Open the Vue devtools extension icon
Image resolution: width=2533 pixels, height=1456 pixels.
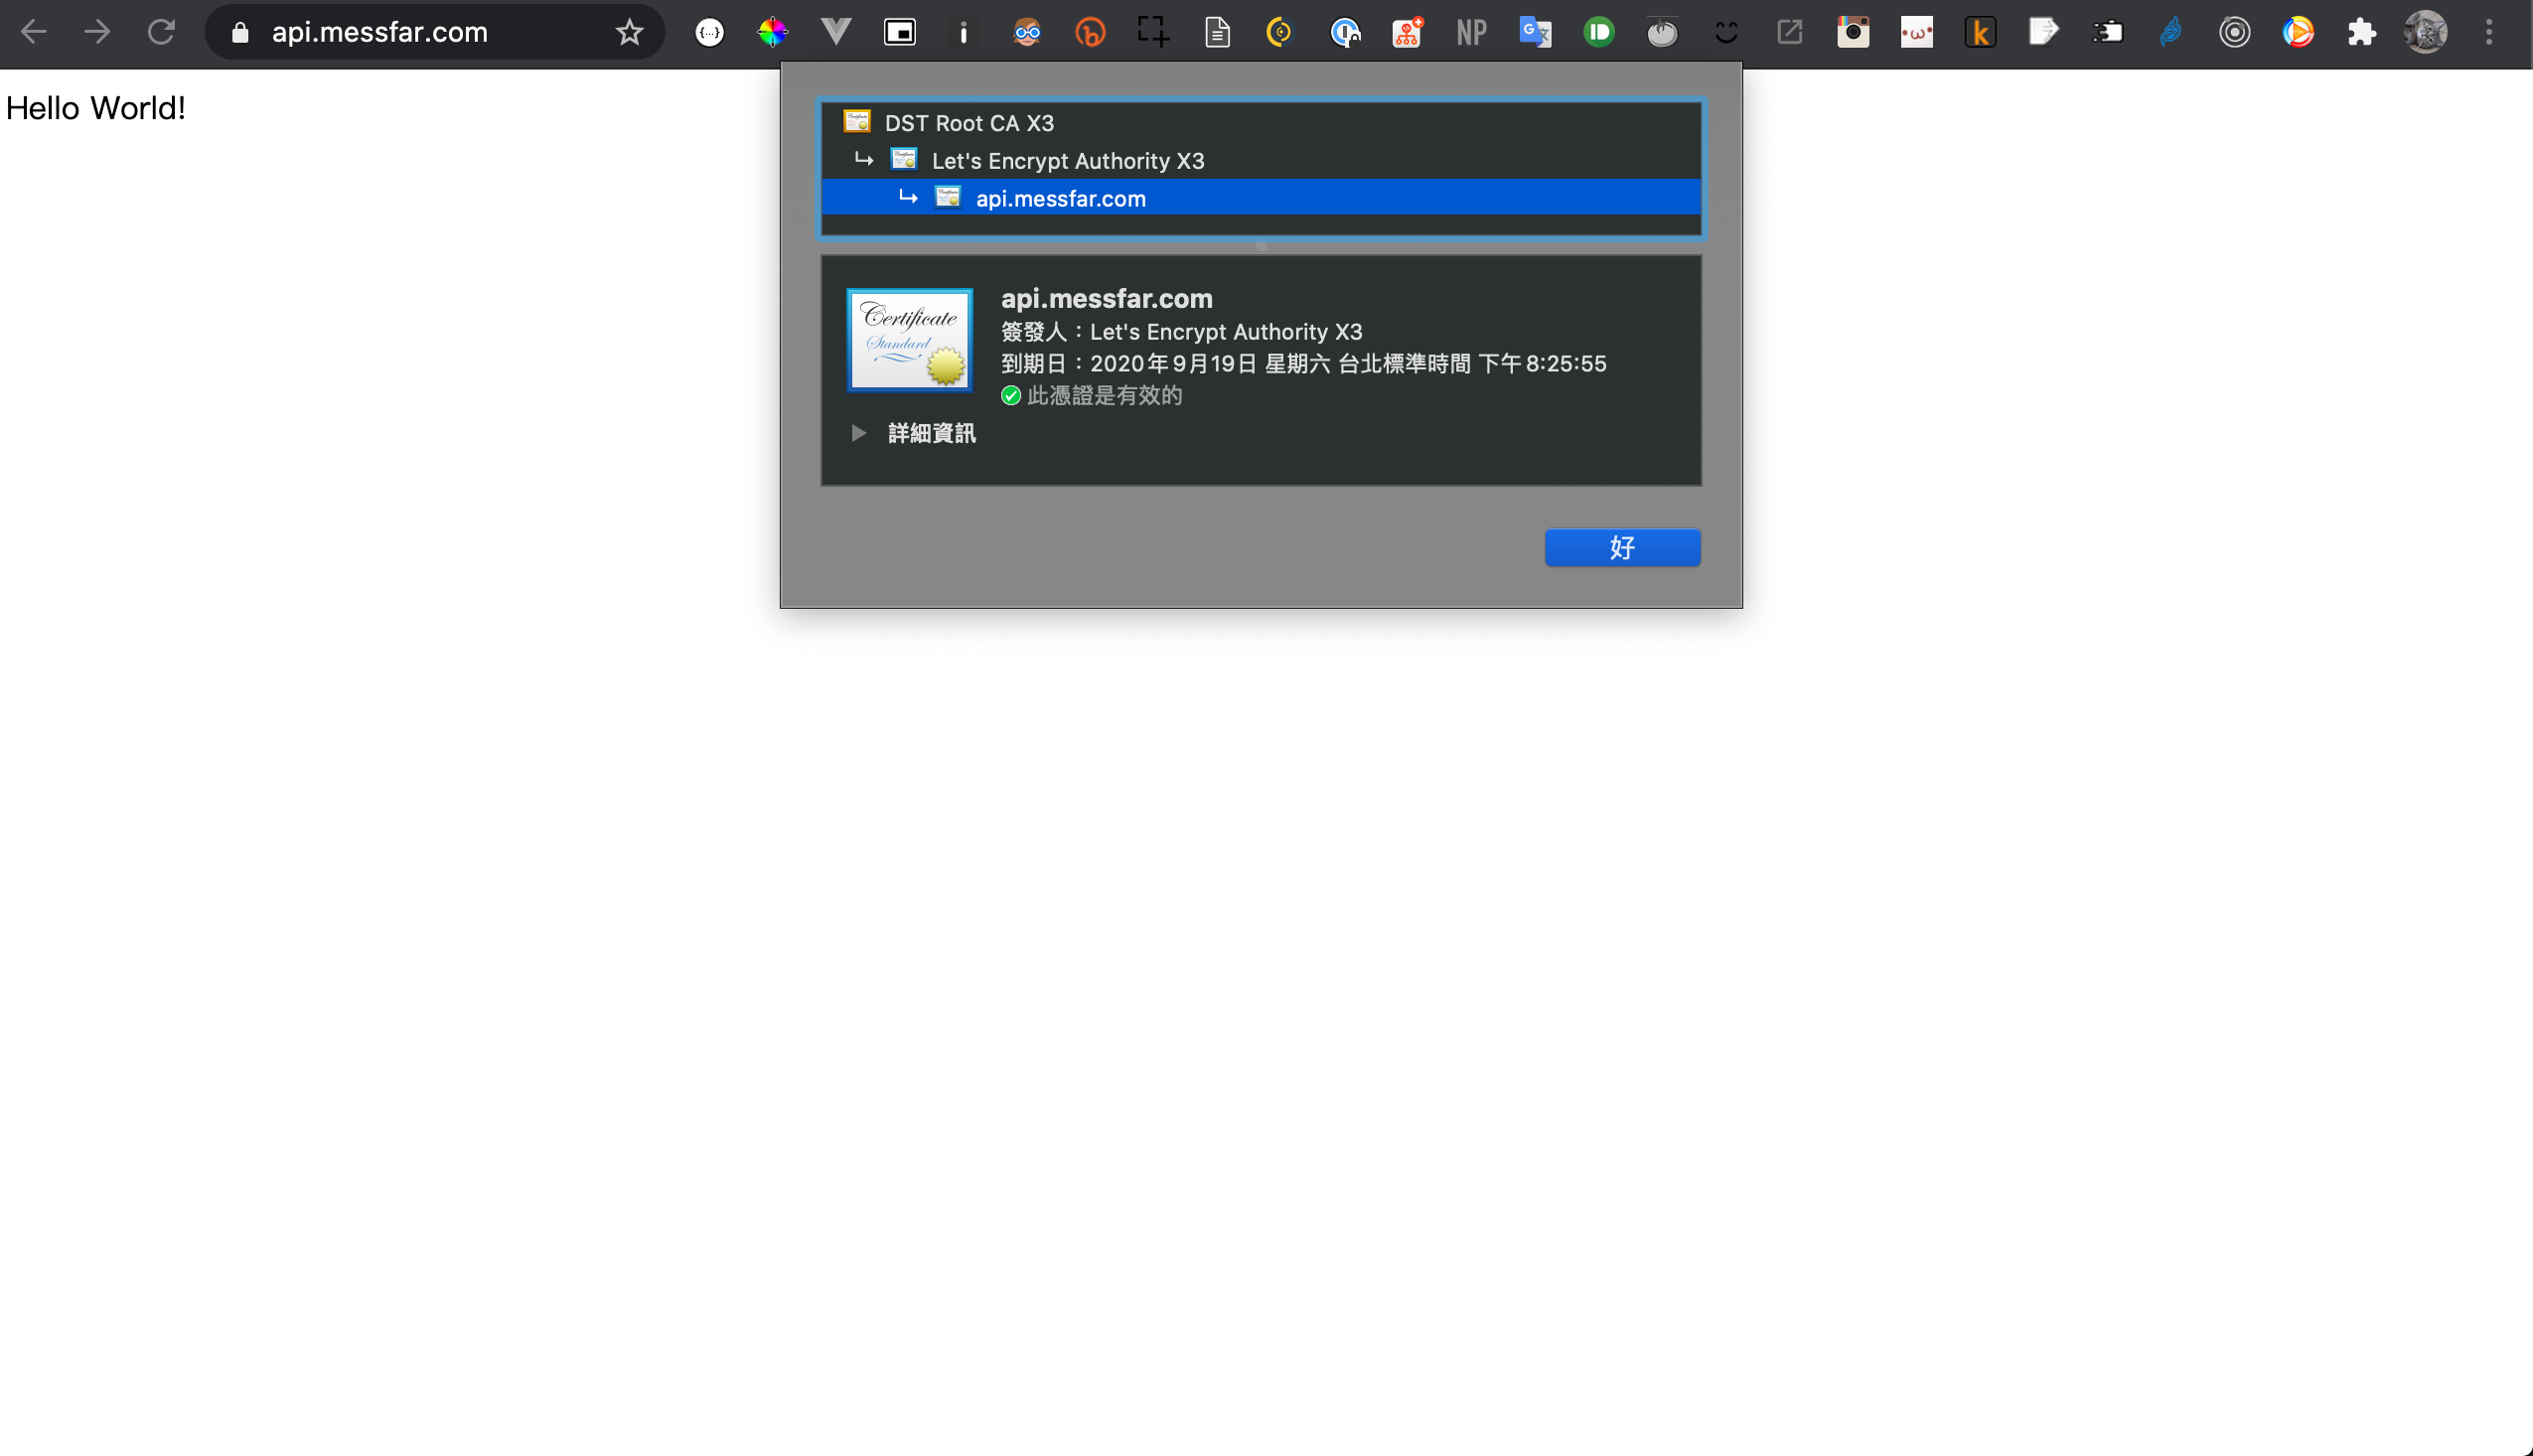tap(836, 33)
